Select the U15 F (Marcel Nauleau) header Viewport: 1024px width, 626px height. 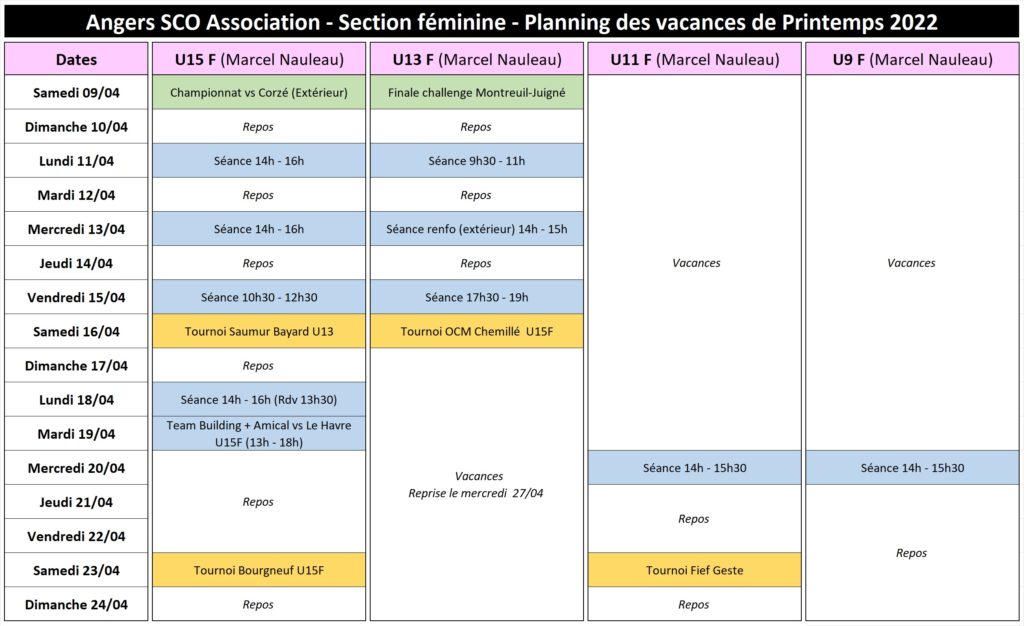[259, 59]
